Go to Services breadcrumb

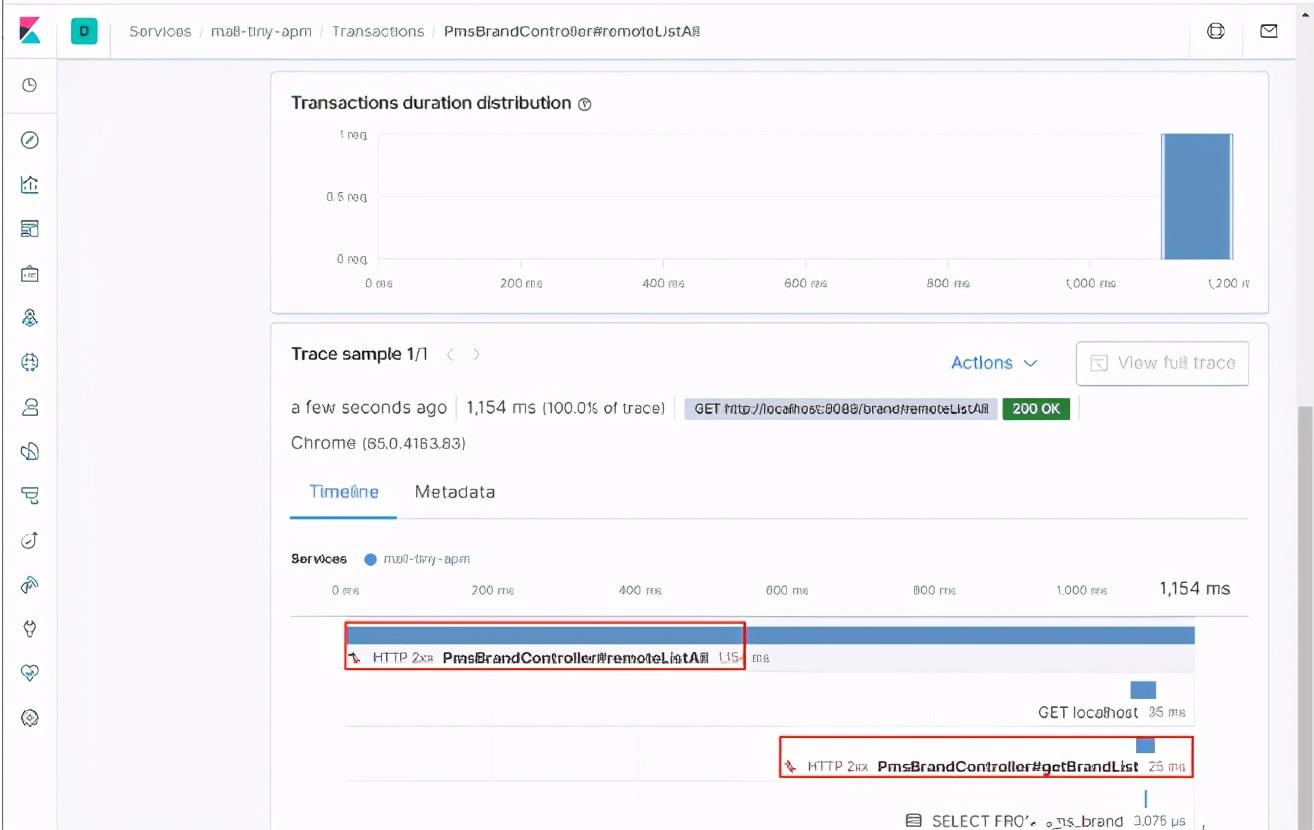point(160,31)
